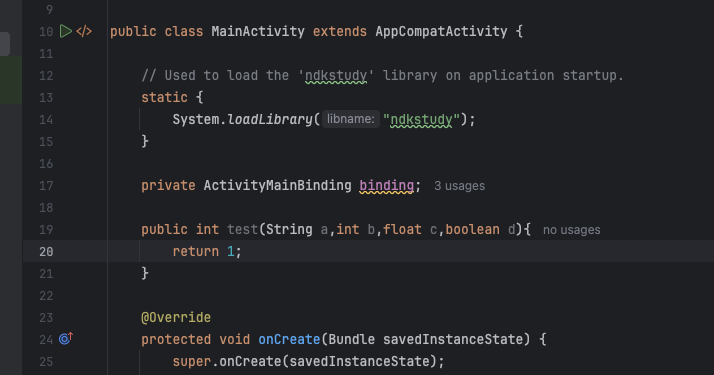Click 'ndkstudy' word inside the comment
The width and height of the screenshot is (714, 375).
(x=336, y=76)
